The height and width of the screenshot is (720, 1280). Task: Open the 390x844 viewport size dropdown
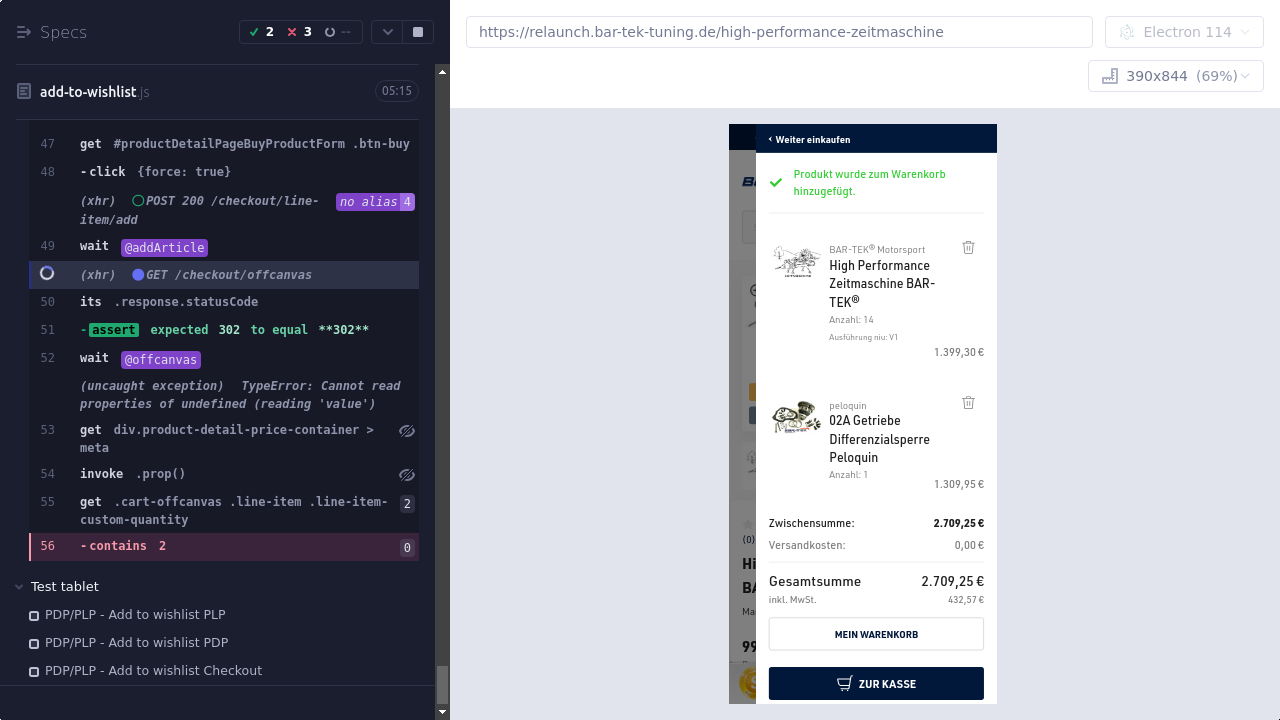[x=1176, y=76]
